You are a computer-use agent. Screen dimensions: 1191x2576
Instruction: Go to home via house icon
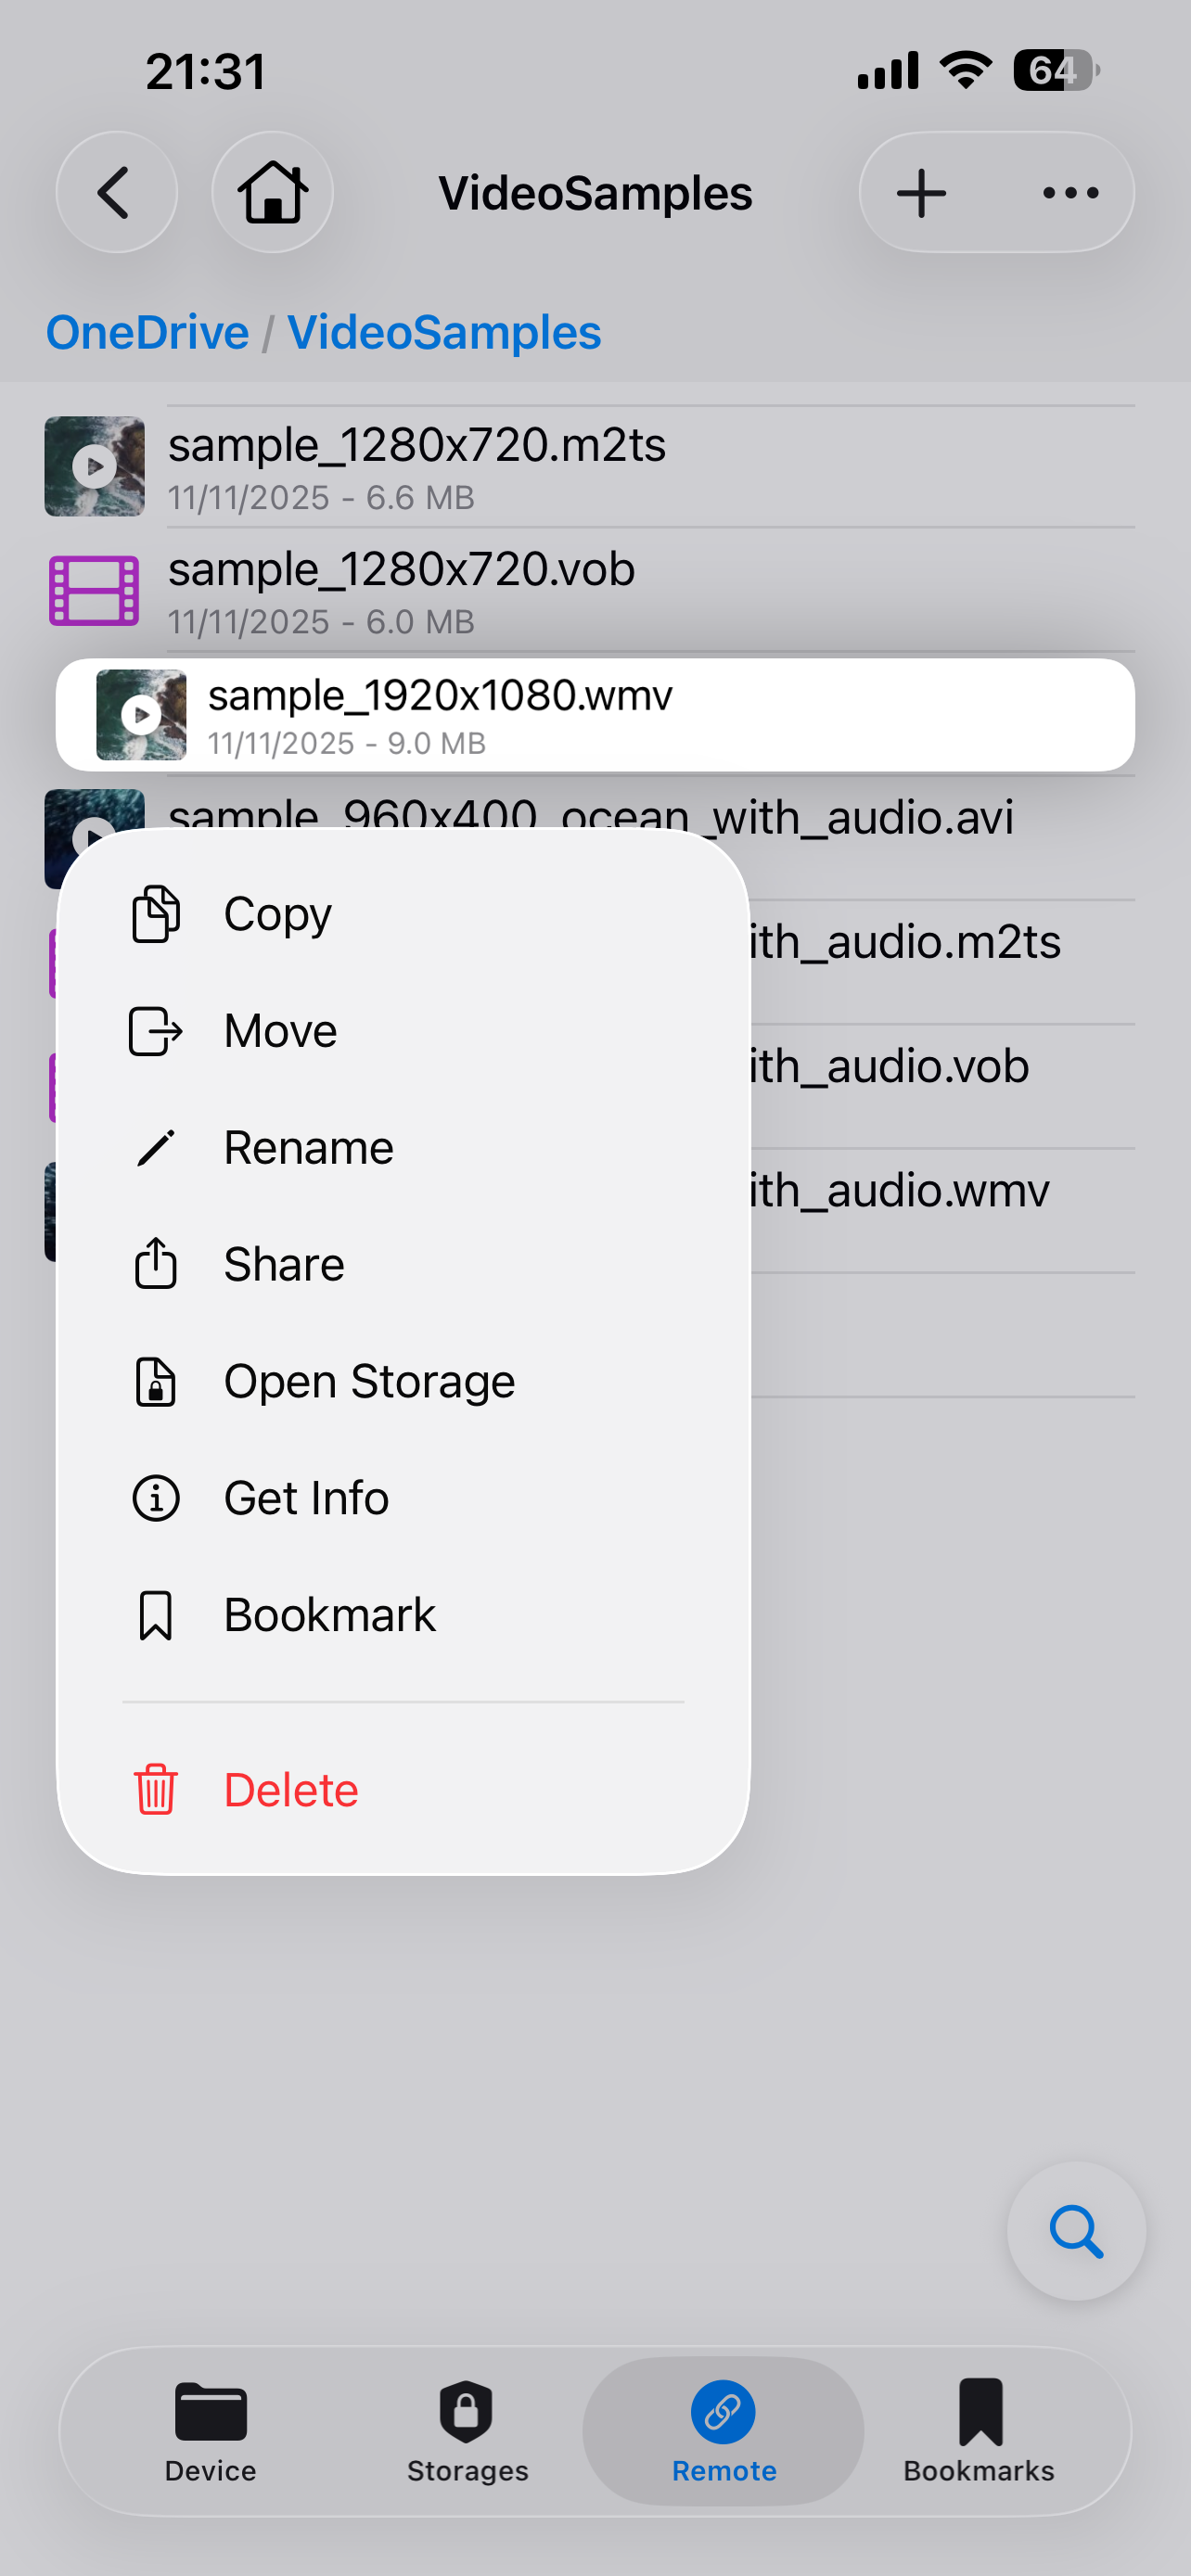[272, 192]
